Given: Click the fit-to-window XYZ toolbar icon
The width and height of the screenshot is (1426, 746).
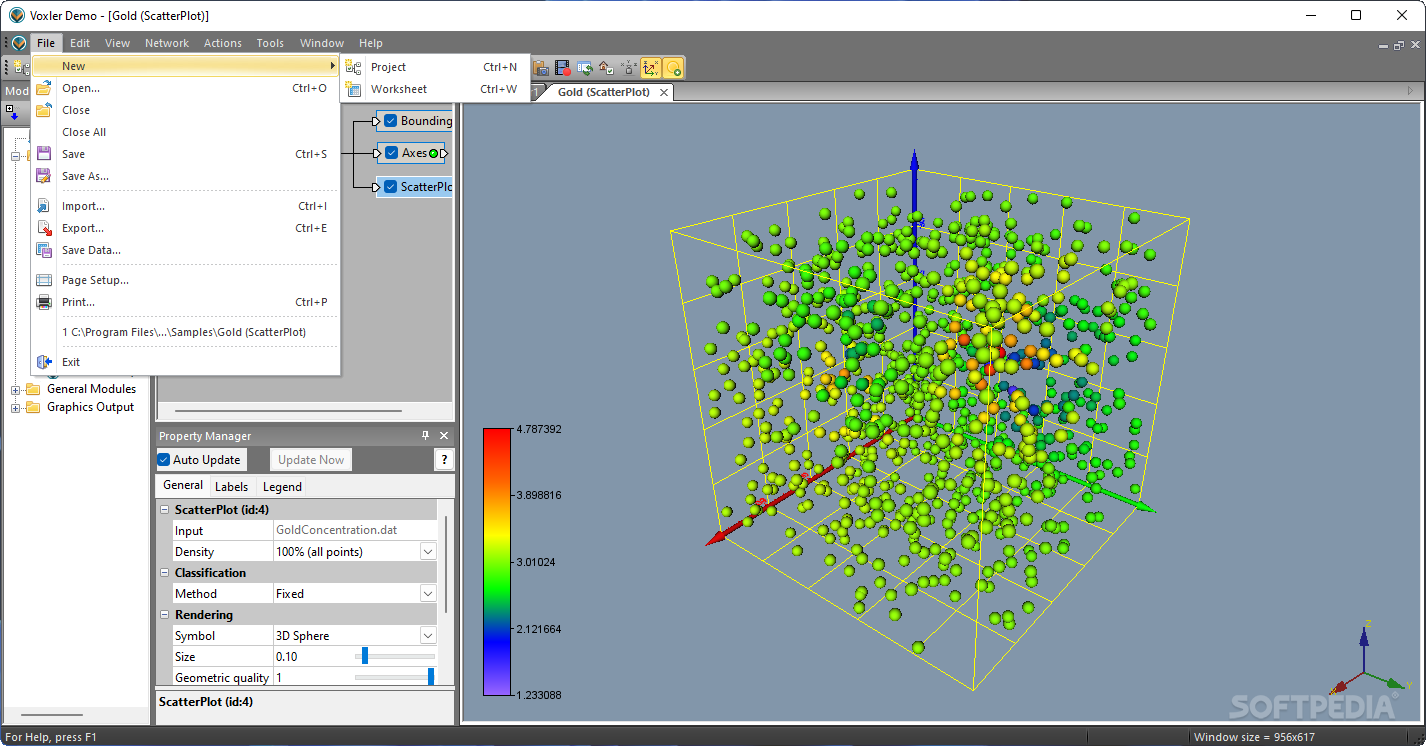Looking at the screenshot, I should pyautogui.click(x=628, y=67).
